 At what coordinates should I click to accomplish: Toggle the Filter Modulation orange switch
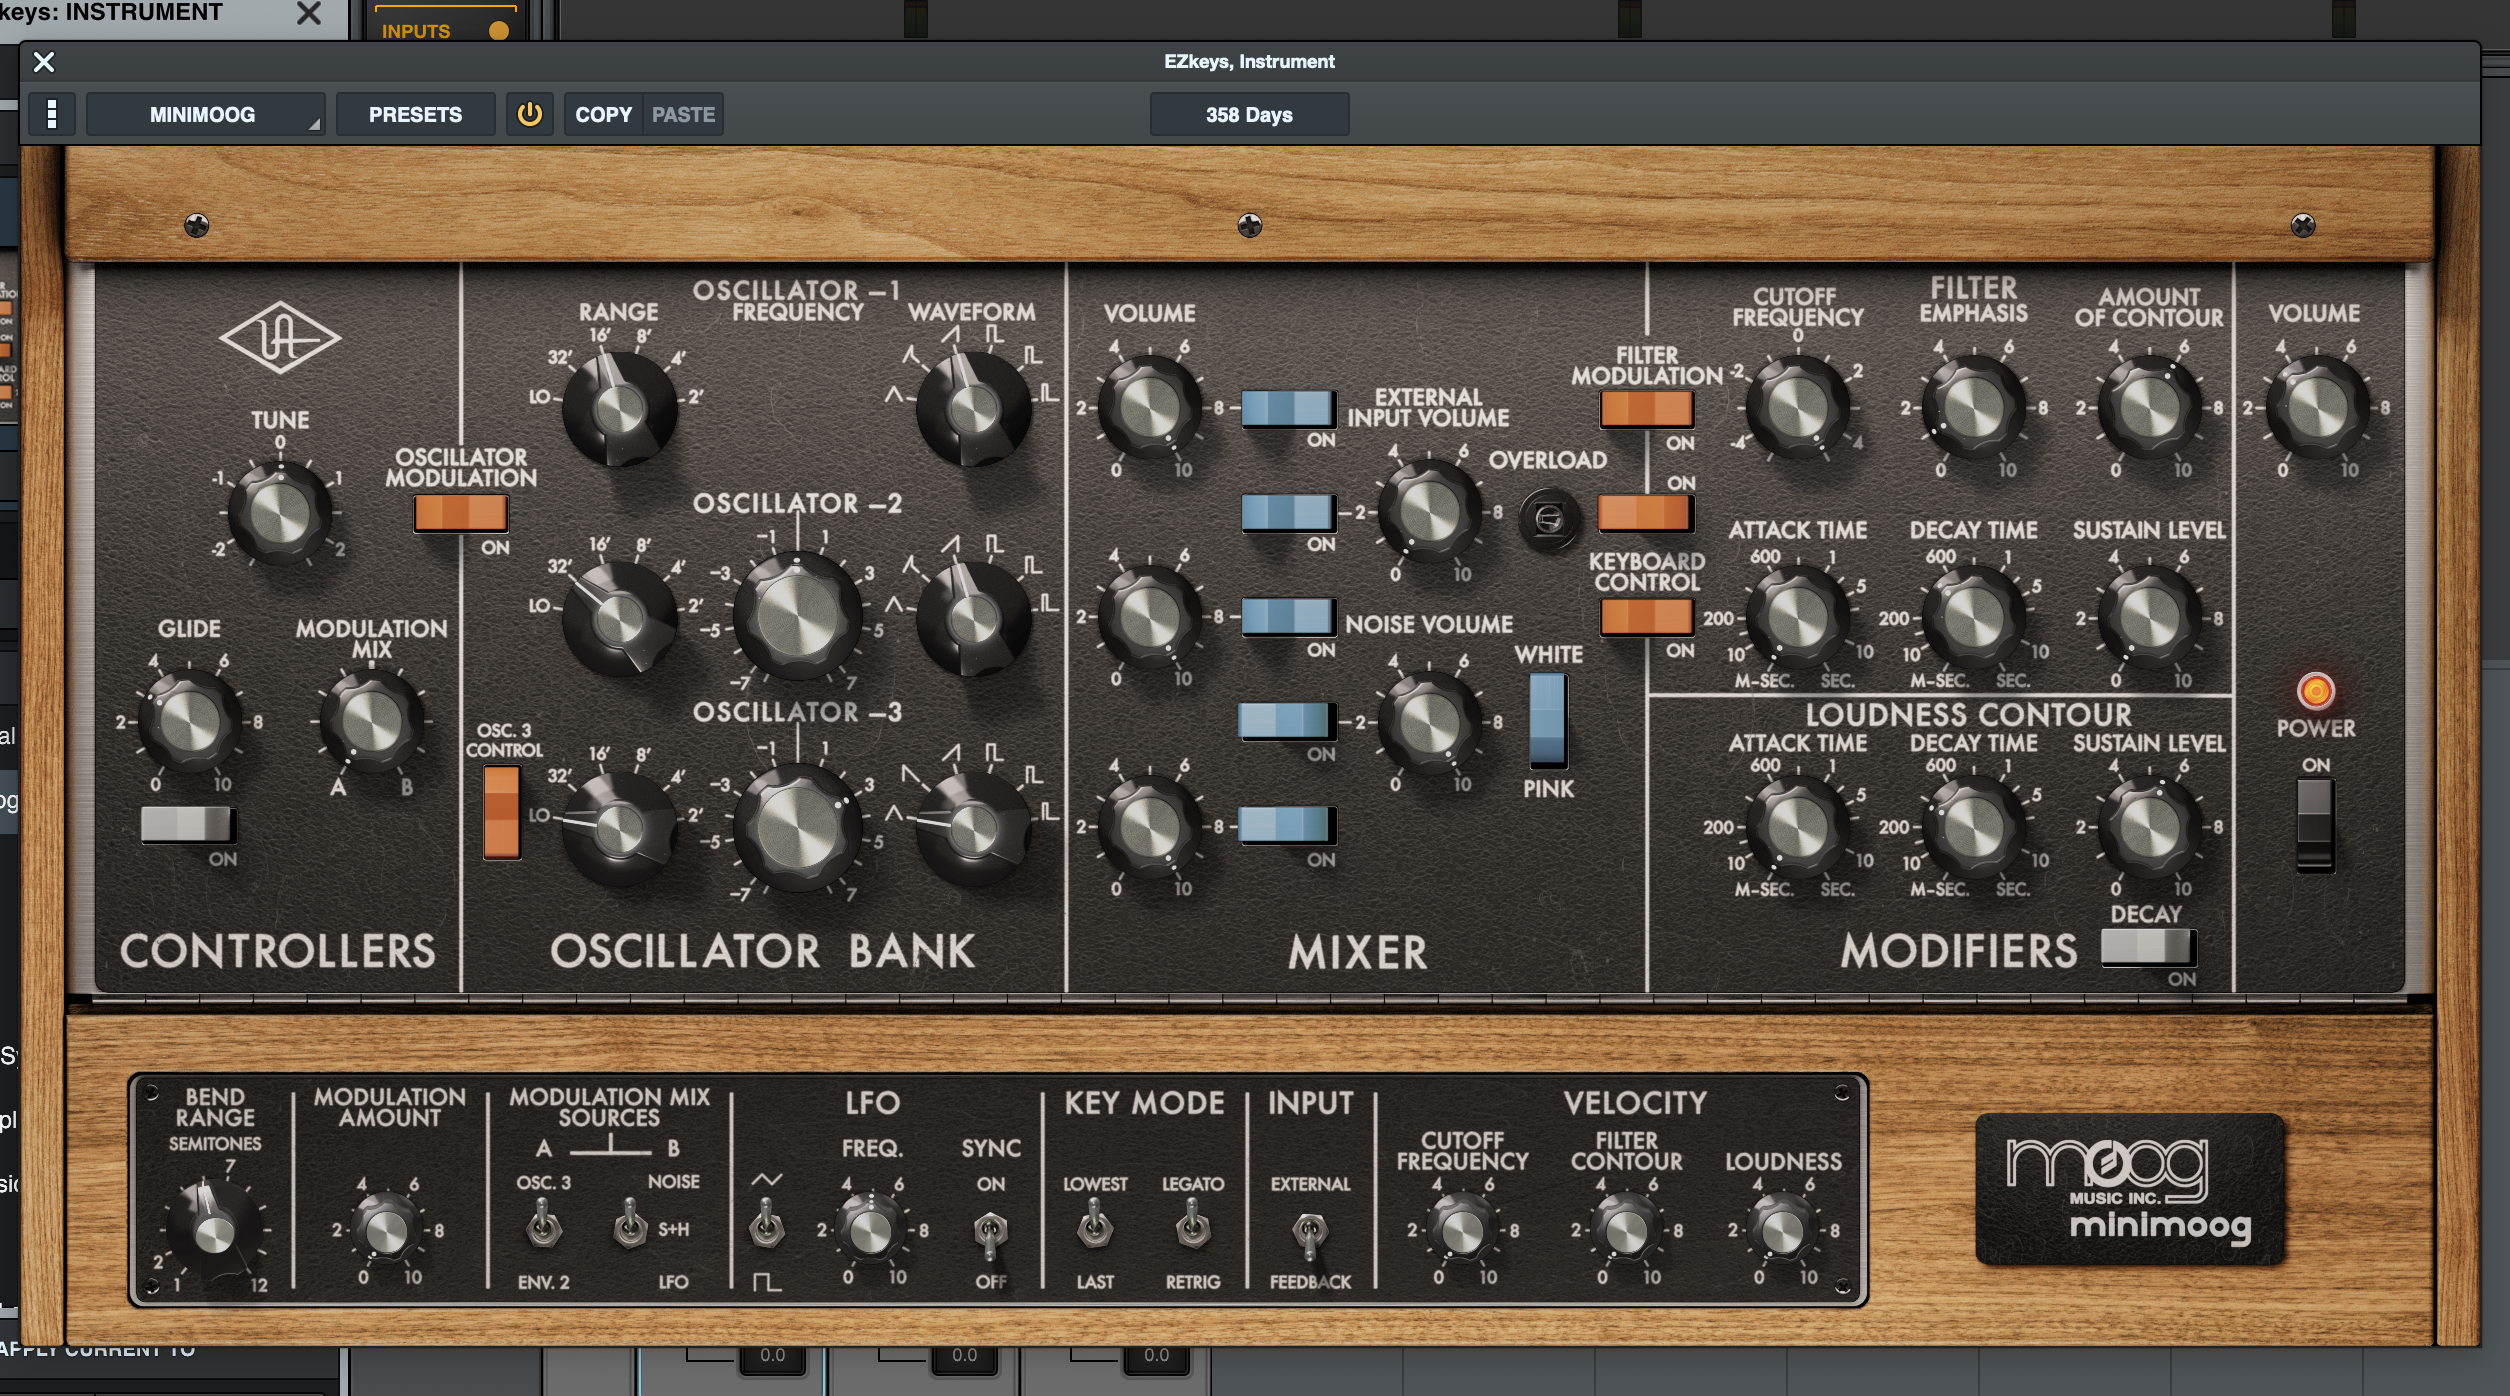(x=1646, y=408)
